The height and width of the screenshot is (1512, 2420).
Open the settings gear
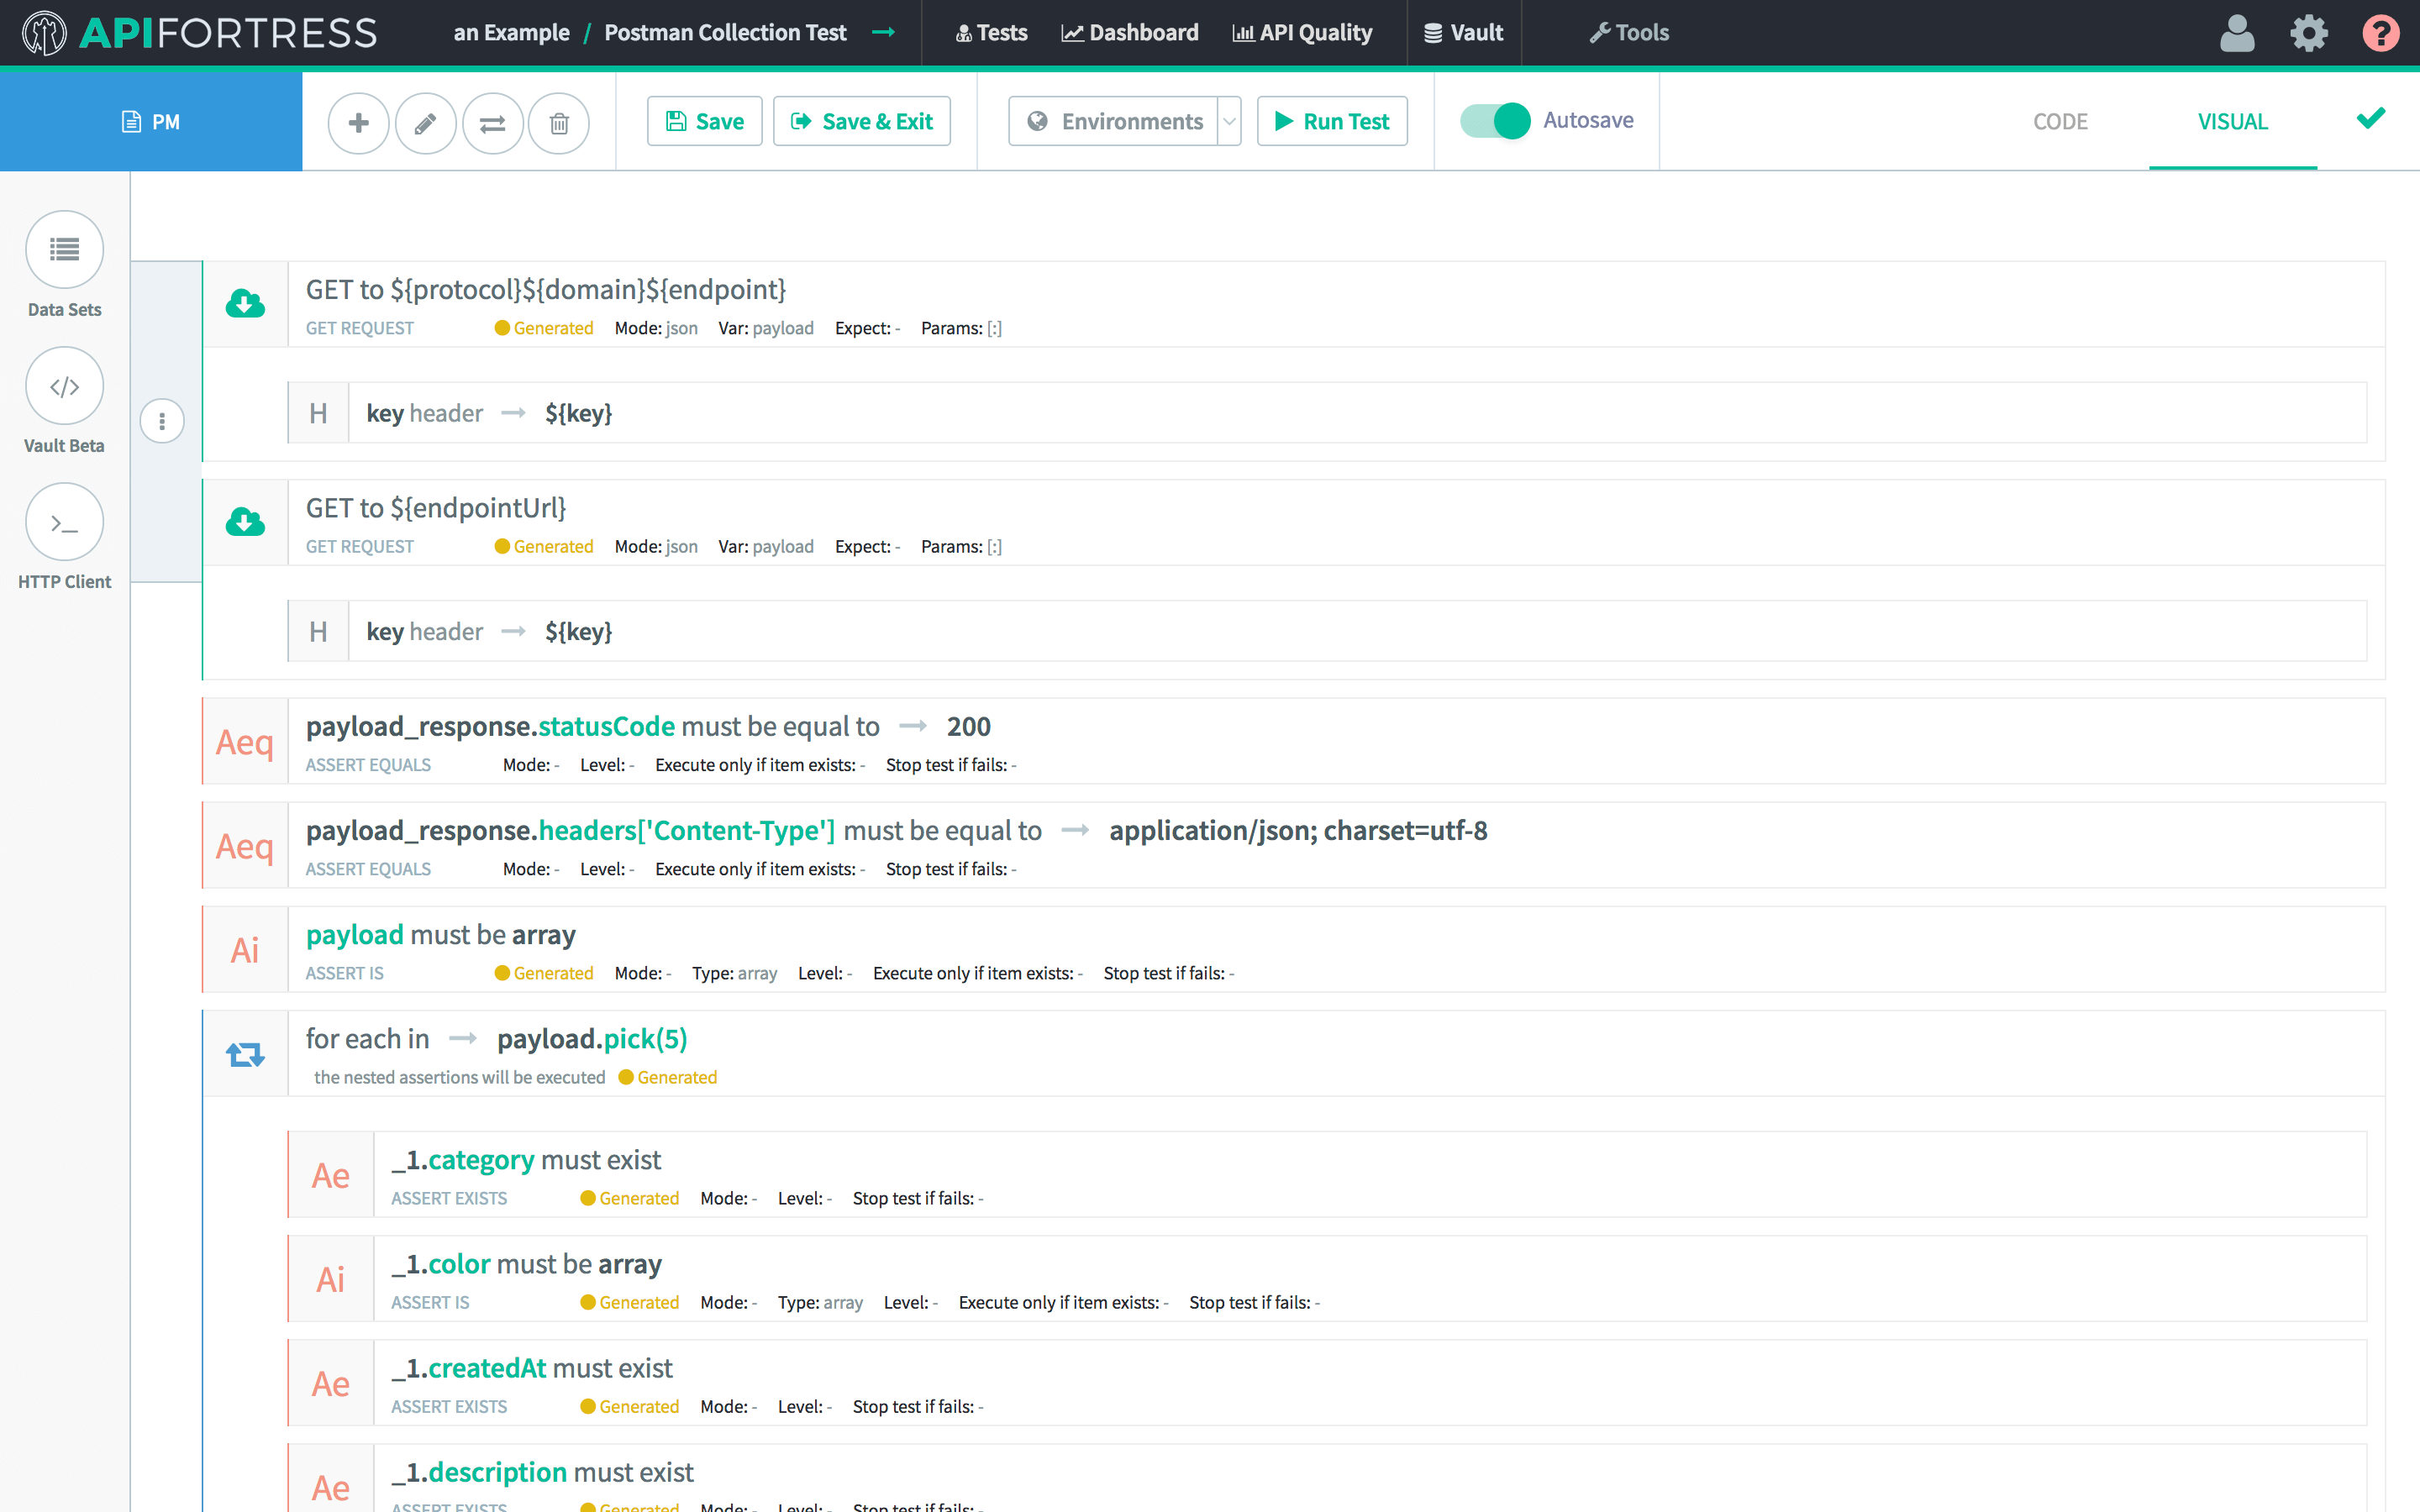click(x=2308, y=32)
